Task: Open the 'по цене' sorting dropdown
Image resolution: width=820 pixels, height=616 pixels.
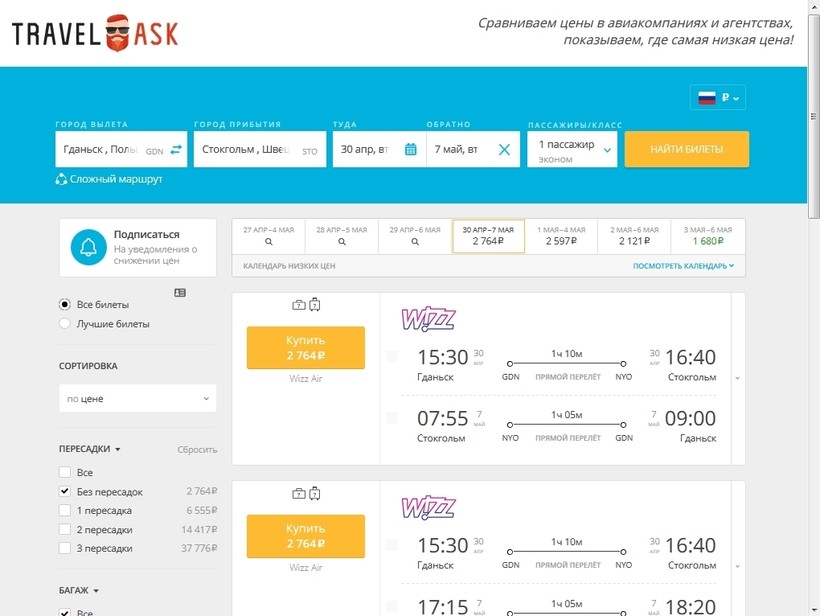Action: [x=137, y=399]
